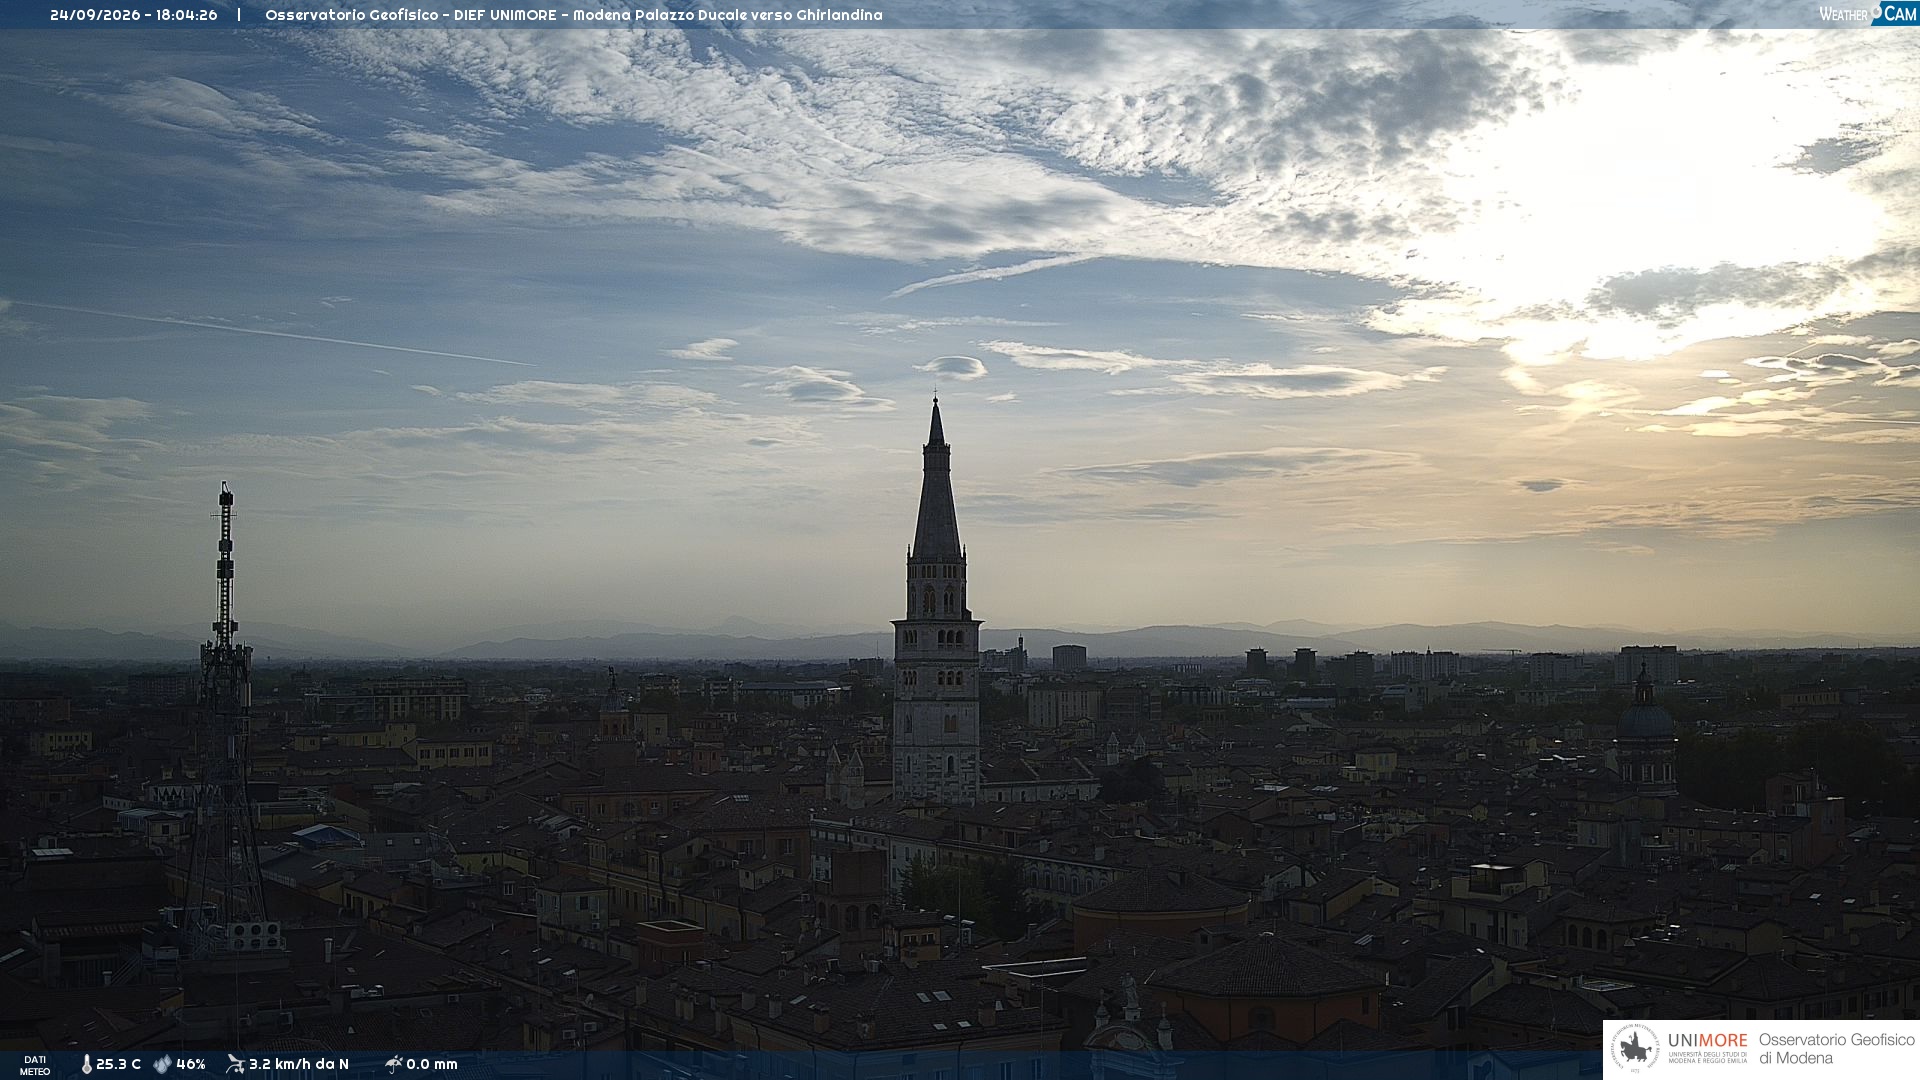
Task: Click the UNIMORE university seal emblem
Action: click(1635, 1049)
